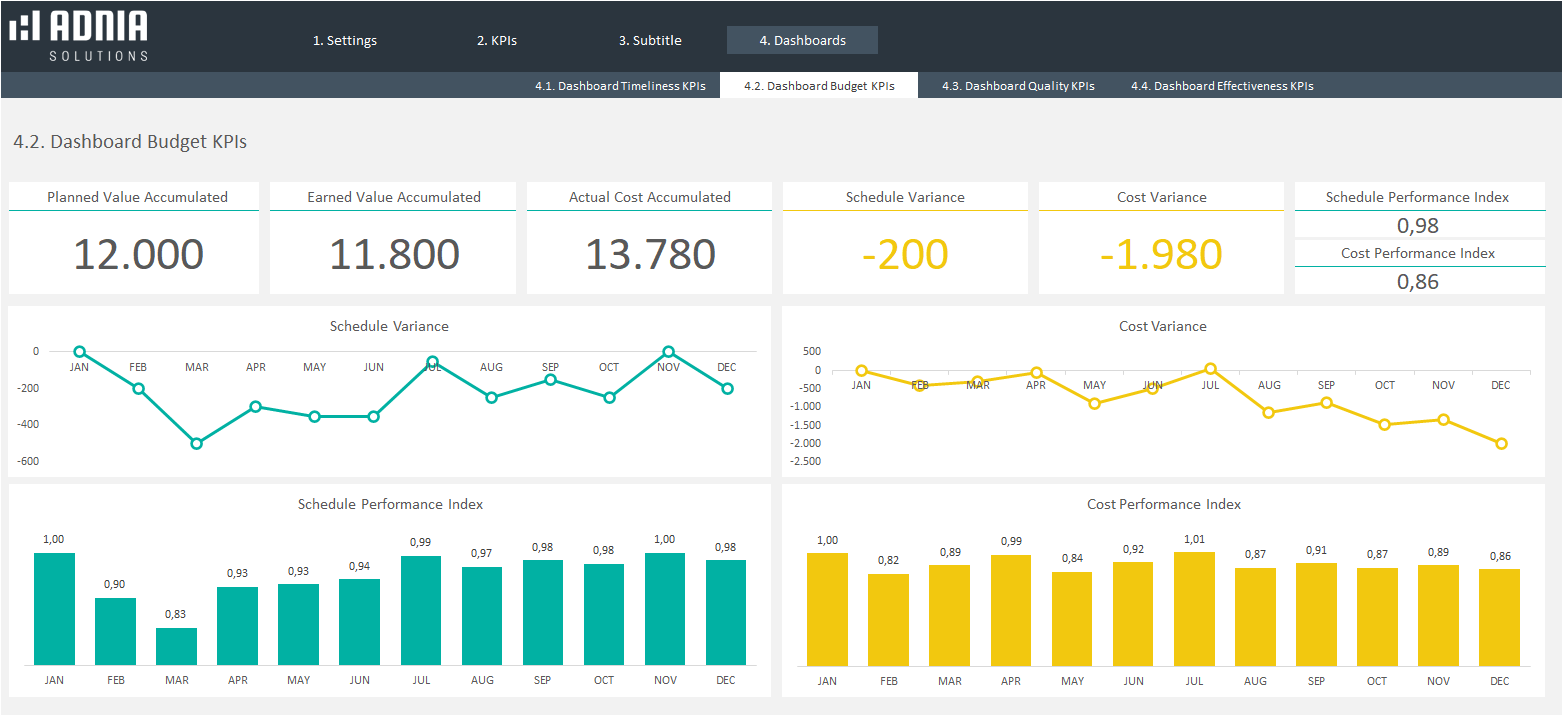Image resolution: width=1562 pixels, height=715 pixels.
Task: Select the MAR bar in Schedule Performance Index
Action: [176, 646]
